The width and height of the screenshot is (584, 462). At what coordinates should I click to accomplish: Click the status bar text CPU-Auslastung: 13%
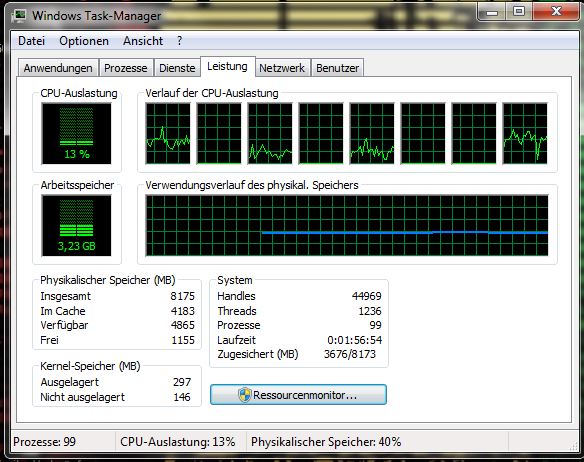click(x=177, y=442)
